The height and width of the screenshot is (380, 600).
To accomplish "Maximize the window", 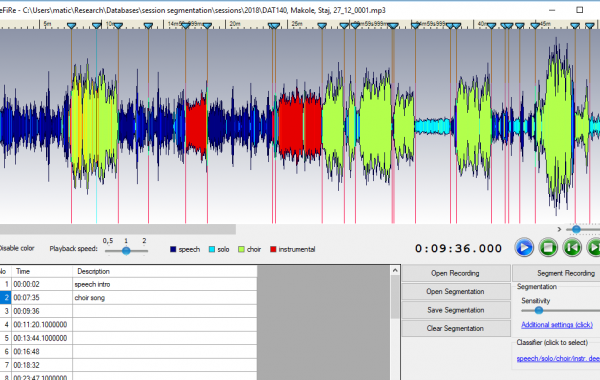I will [580, 10].
